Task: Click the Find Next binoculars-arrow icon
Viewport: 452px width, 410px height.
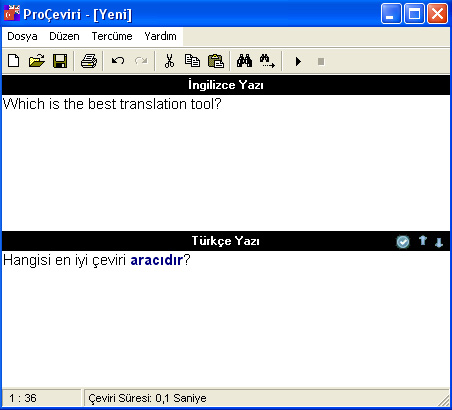Action: click(x=267, y=61)
